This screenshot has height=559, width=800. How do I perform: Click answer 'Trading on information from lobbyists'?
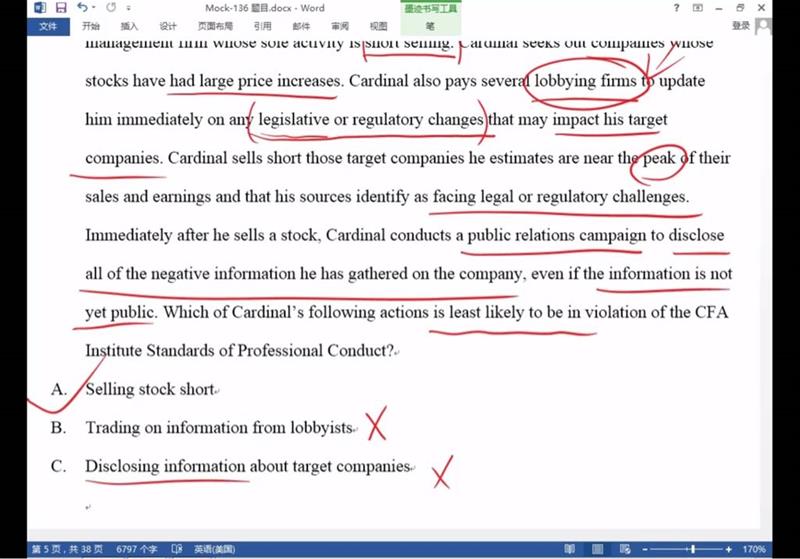point(219,427)
